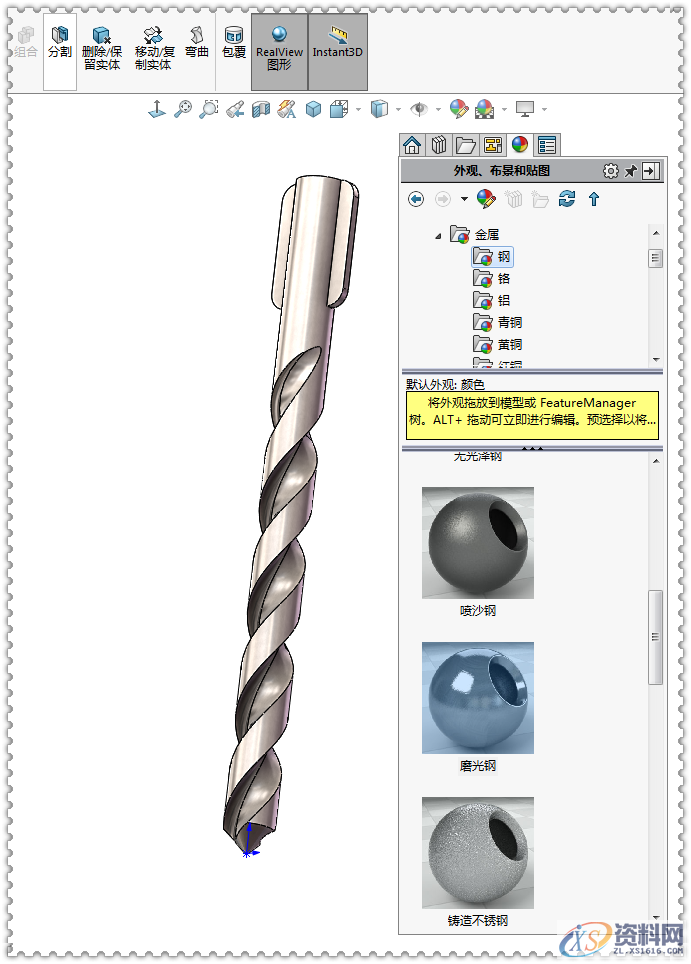Image resolution: width=691 pixels, height=964 pixels.
Task: Click the greyed create new folder icon
Action: [x=540, y=199]
